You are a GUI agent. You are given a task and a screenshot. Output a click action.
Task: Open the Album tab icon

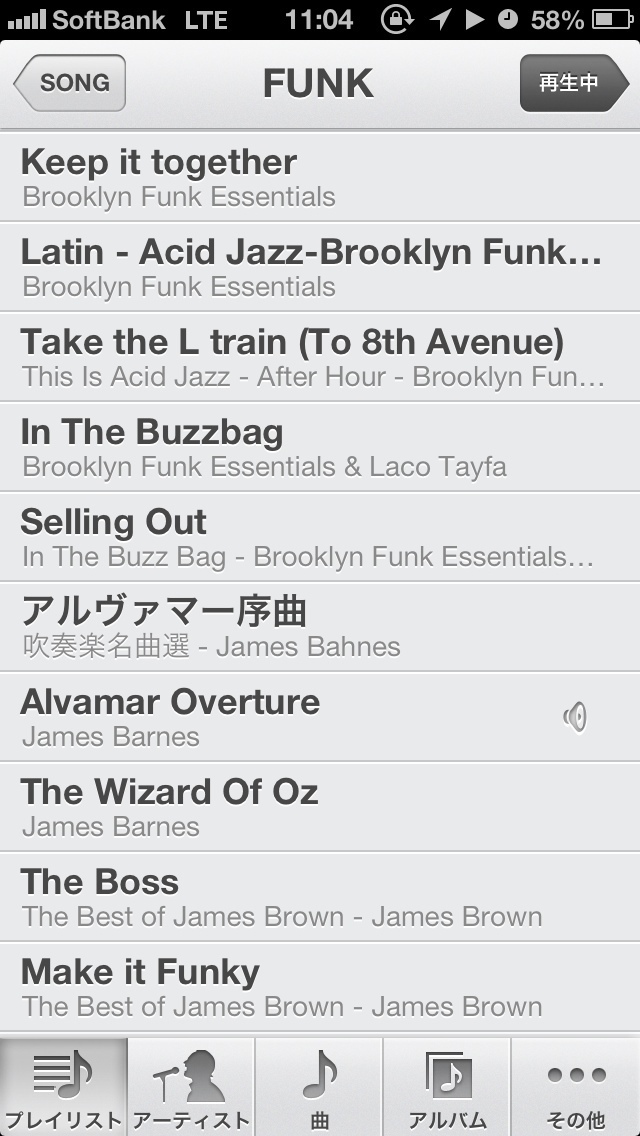448,1075
